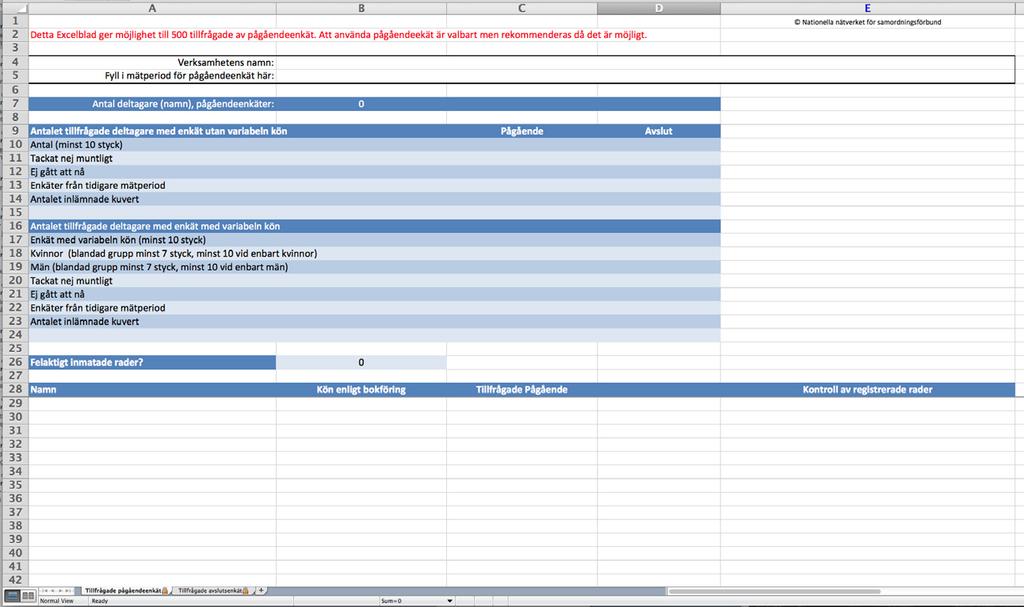Select 'Felaktigt inmatade rader?' cell

[x=152, y=362]
